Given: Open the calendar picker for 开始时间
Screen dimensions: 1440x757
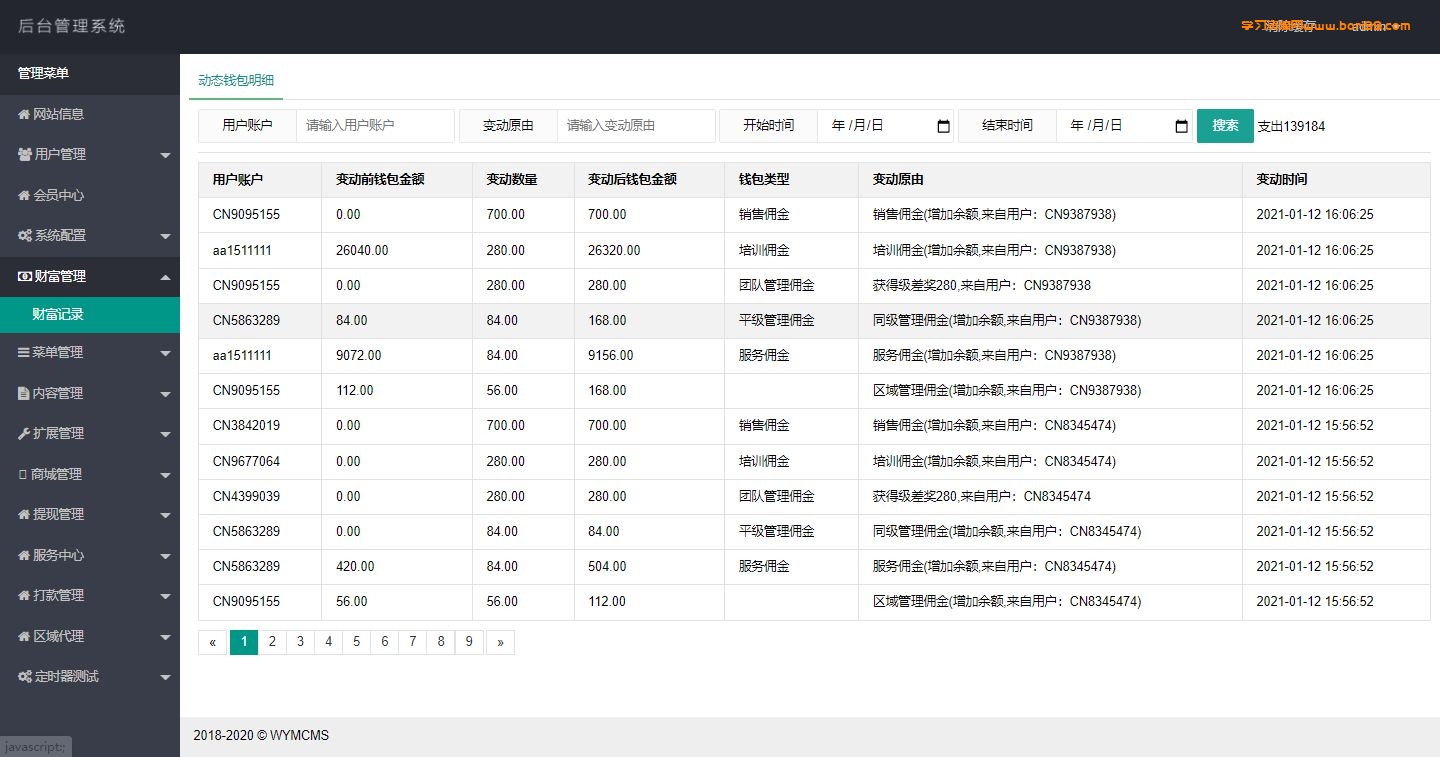Looking at the screenshot, I should [x=943, y=126].
